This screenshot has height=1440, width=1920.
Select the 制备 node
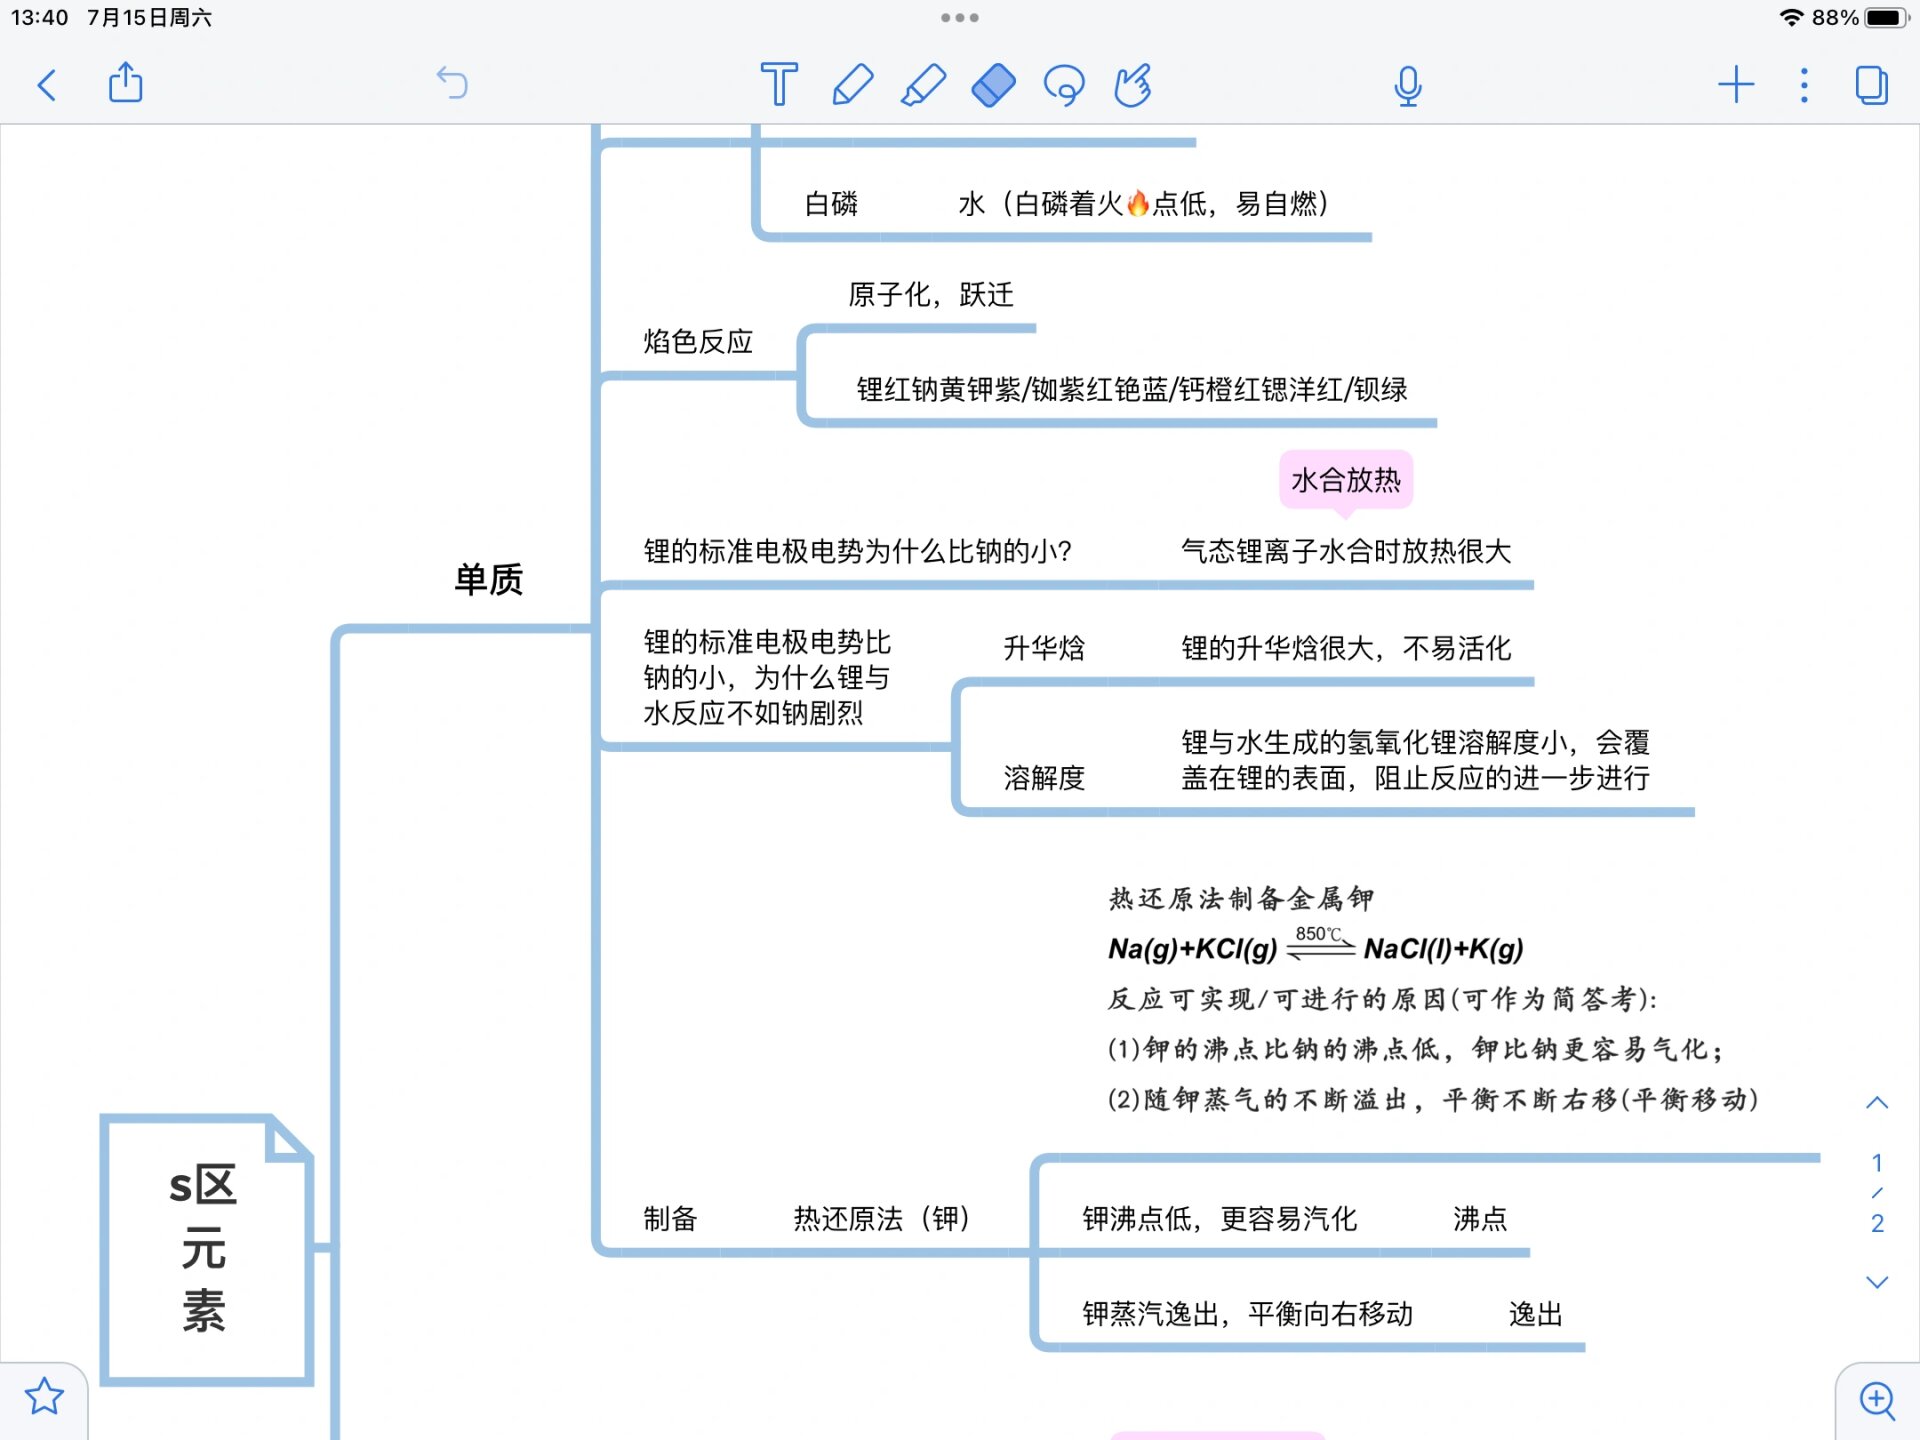tap(670, 1218)
